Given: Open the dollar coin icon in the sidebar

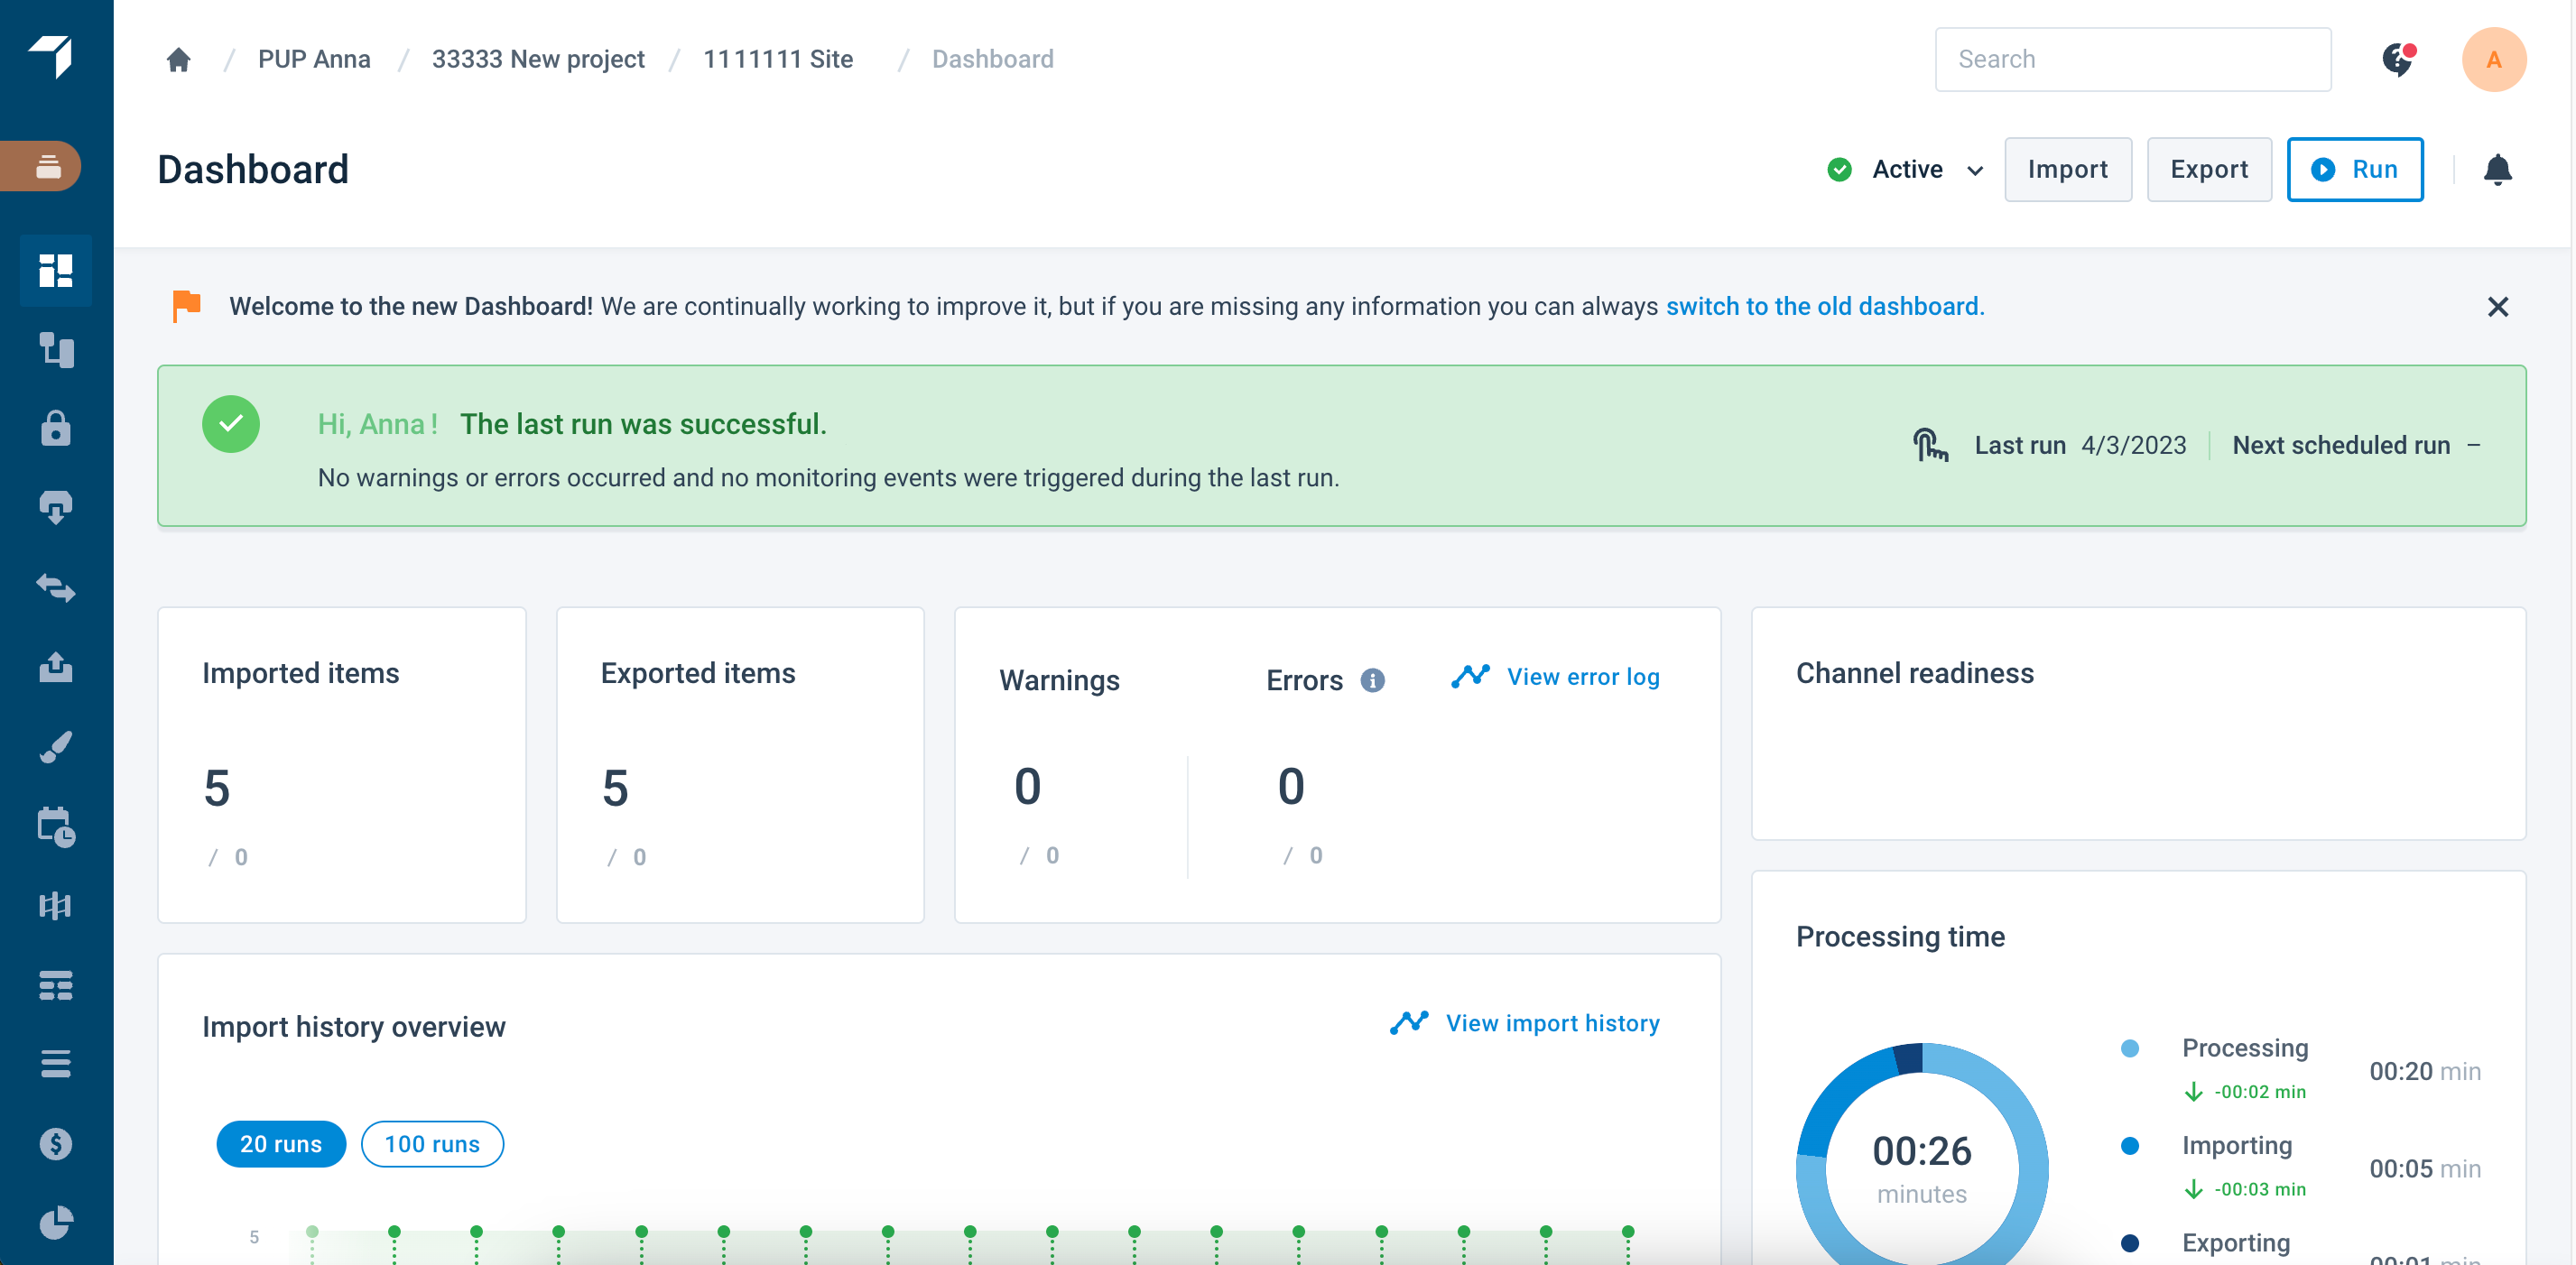Looking at the screenshot, I should tap(56, 1143).
